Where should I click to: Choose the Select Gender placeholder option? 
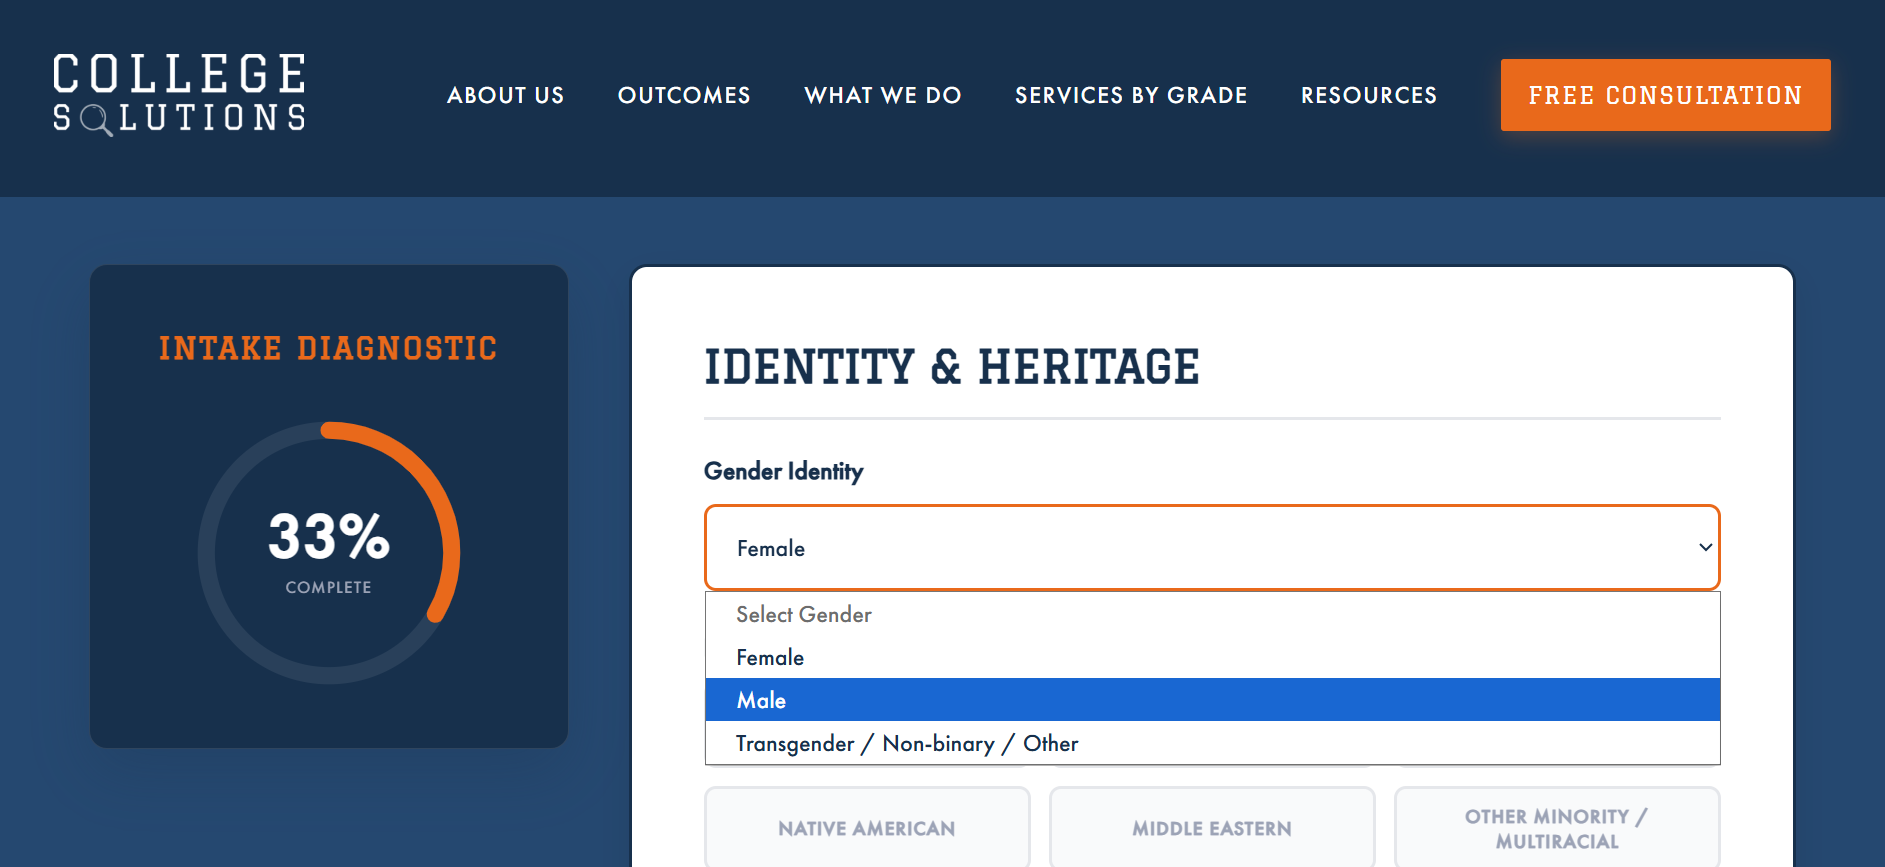click(x=1212, y=614)
